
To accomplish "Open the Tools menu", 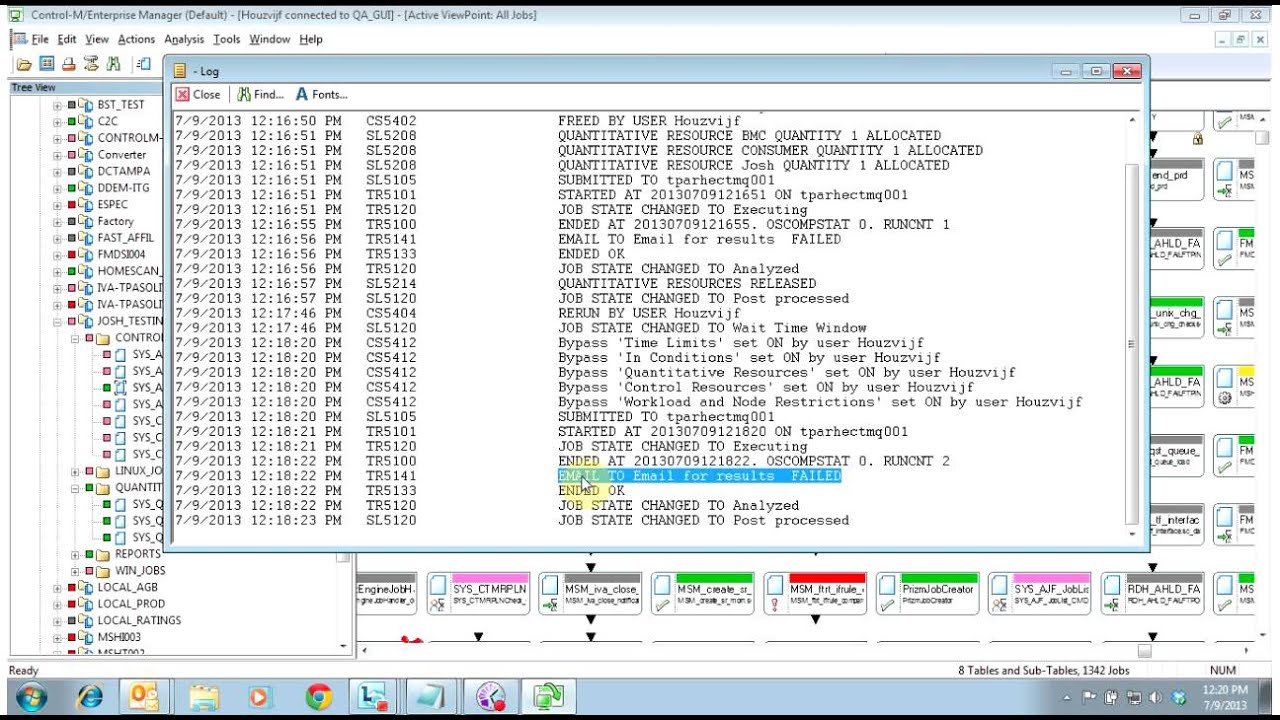I will 227,39.
